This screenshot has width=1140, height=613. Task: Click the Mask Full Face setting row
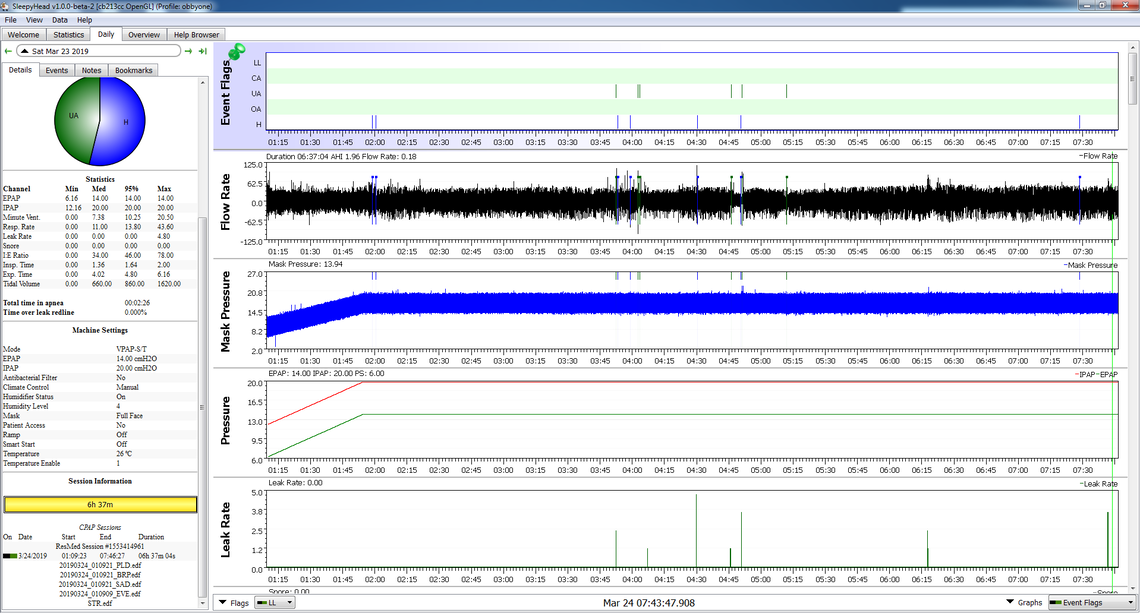click(x=100, y=415)
